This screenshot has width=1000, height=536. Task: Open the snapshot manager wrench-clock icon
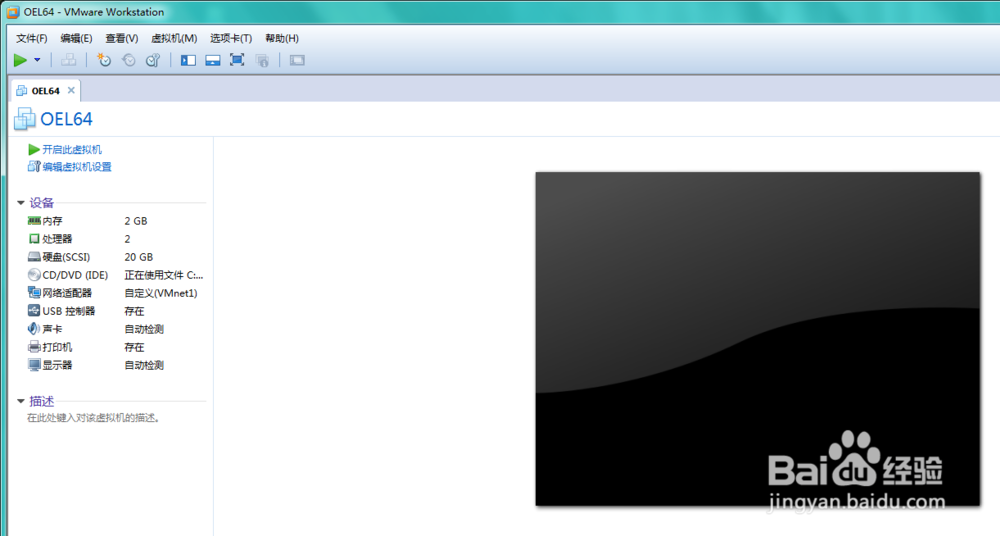153,60
